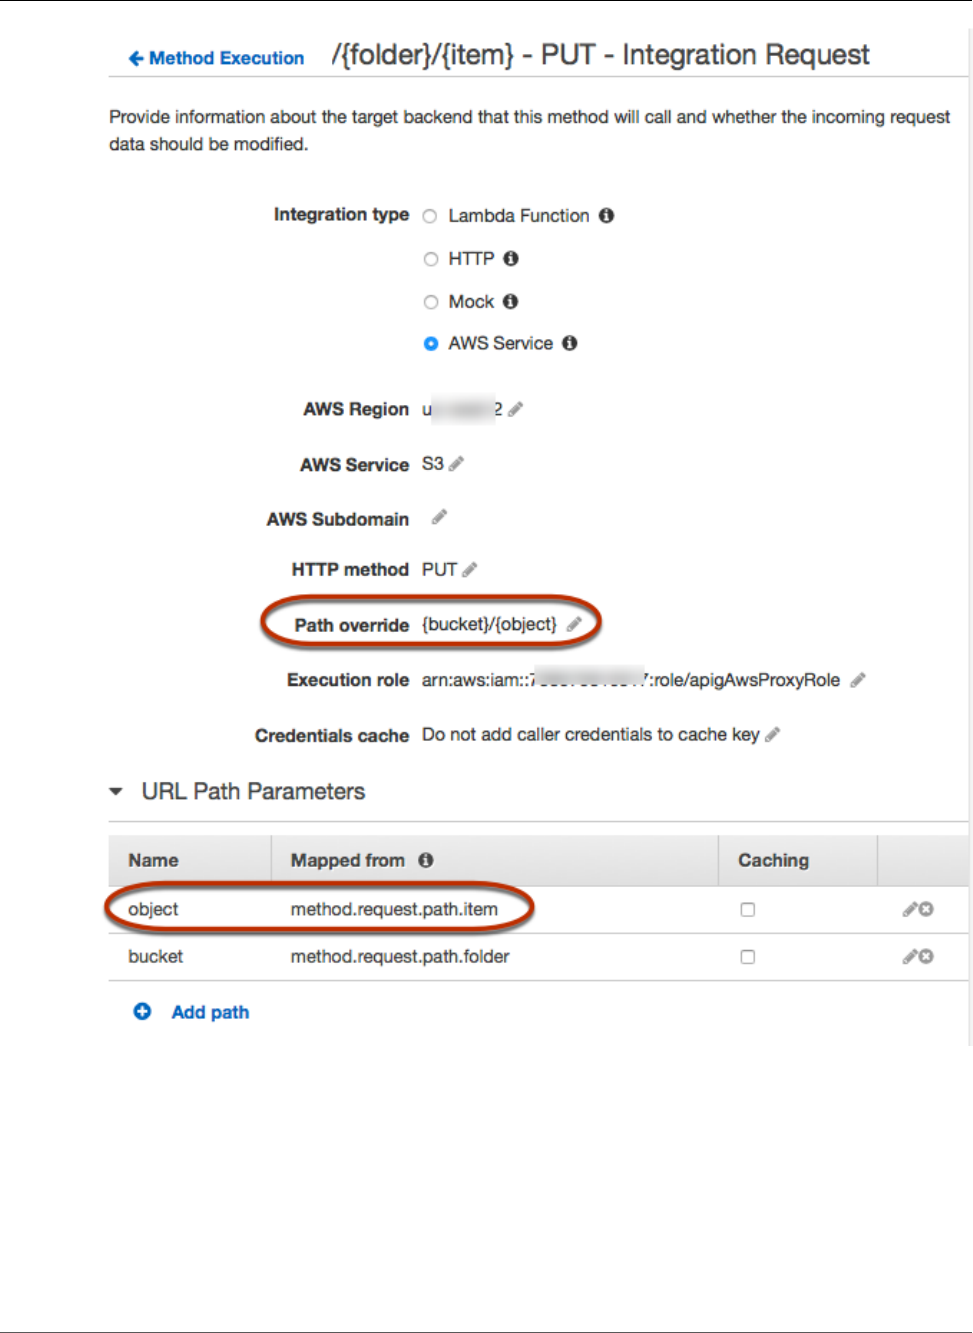Delete the object path parameter row

pos(927,909)
